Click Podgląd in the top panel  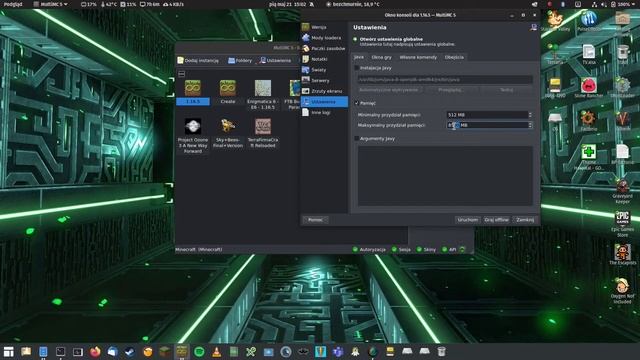13,4
